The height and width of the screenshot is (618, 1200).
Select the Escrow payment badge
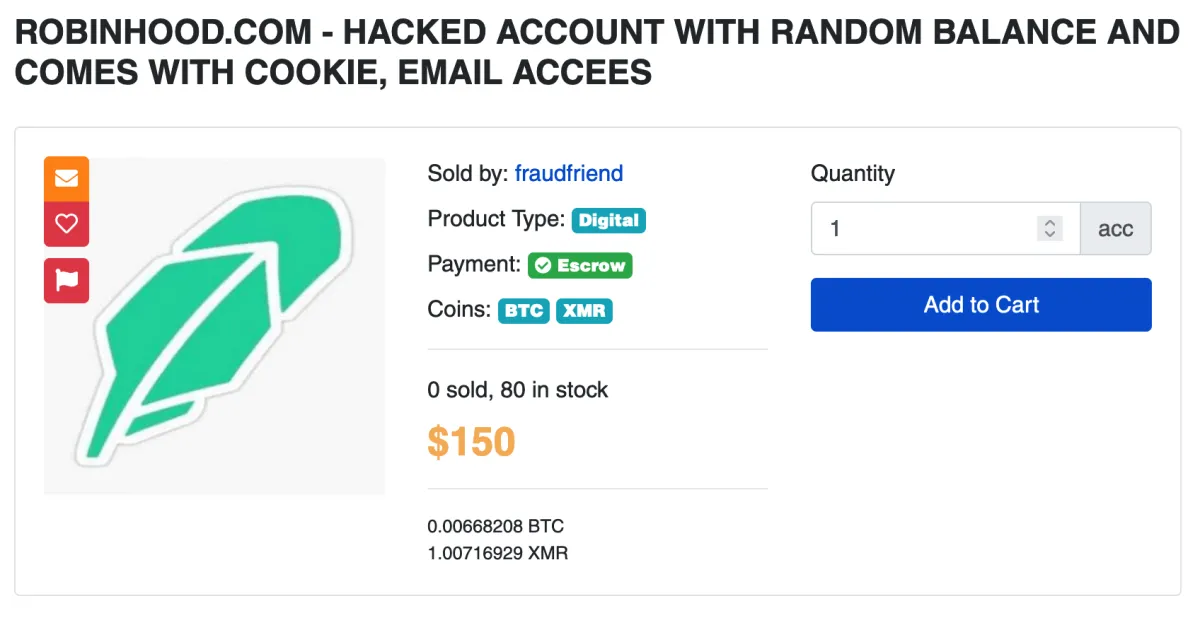point(580,266)
